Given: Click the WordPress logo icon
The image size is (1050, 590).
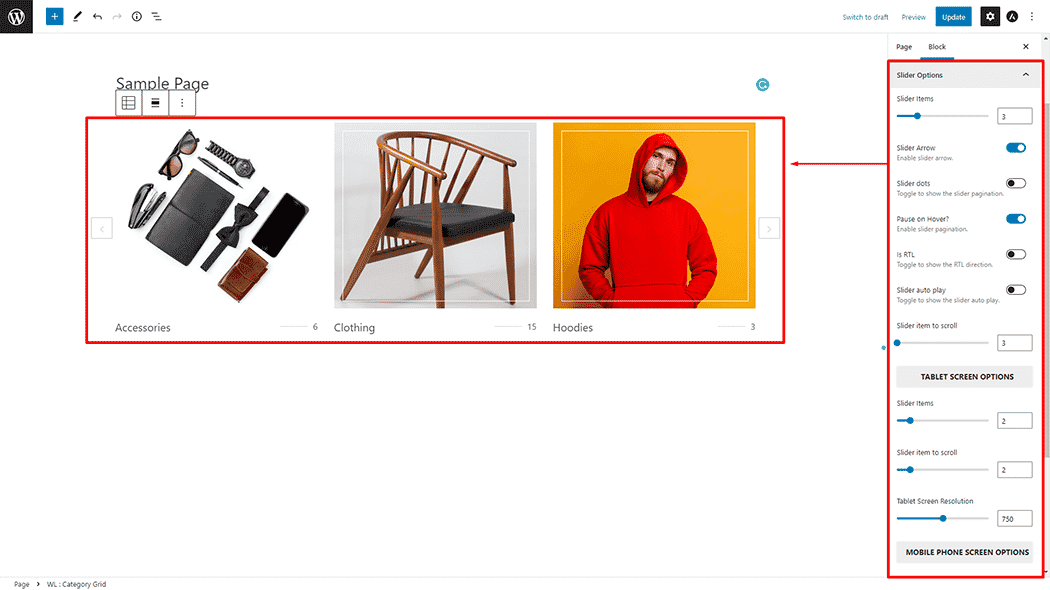Looking at the screenshot, I should pyautogui.click(x=16, y=16).
